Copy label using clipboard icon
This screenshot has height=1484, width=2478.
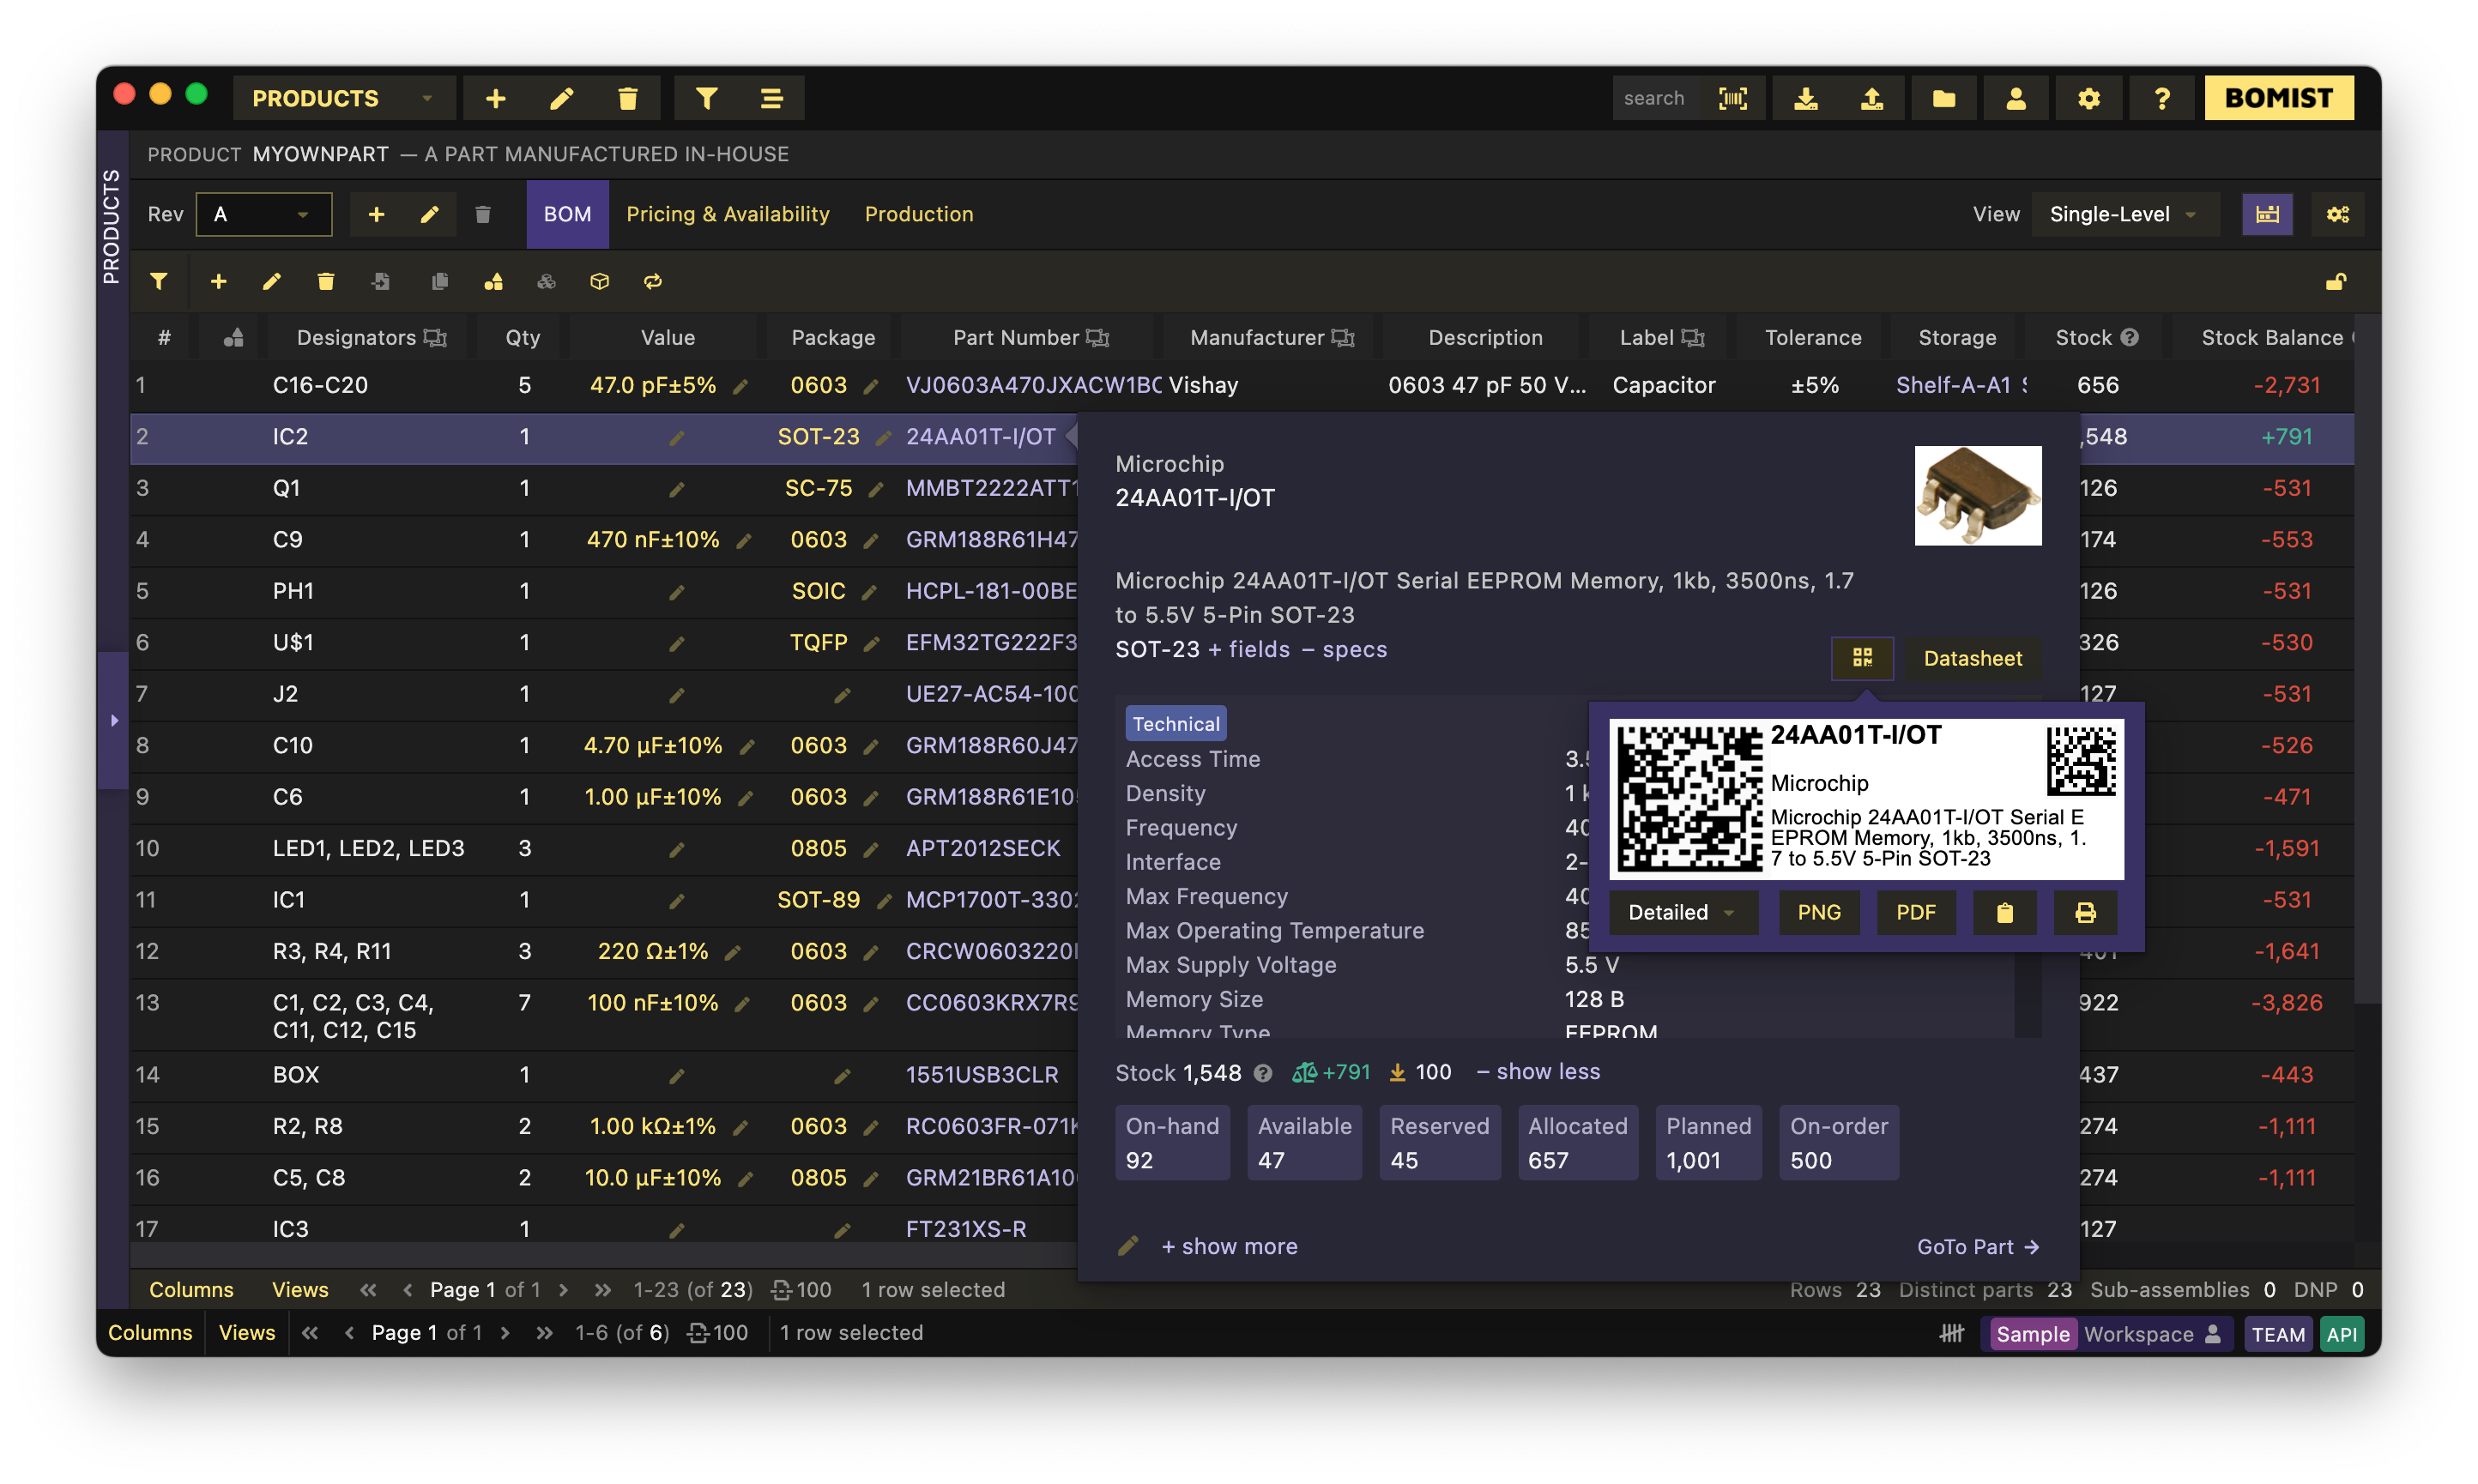pos(2004,912)
